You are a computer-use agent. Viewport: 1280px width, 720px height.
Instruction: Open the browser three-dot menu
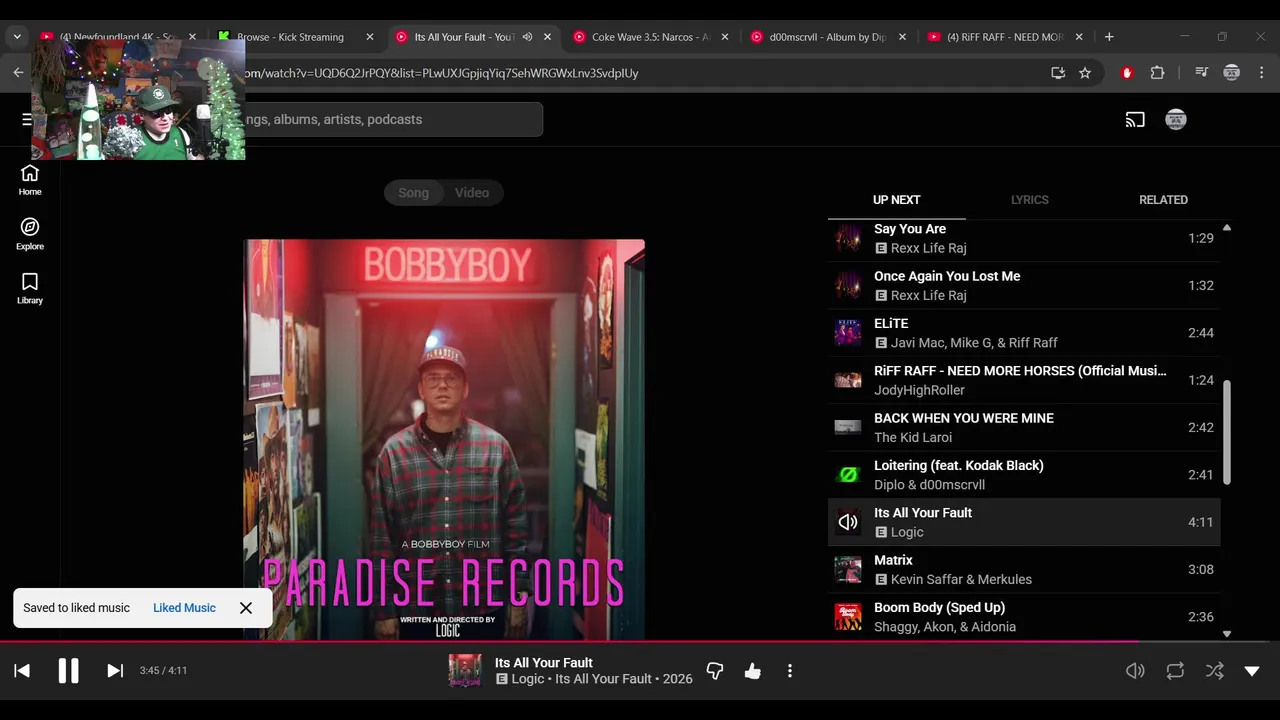click(1262, 73)
